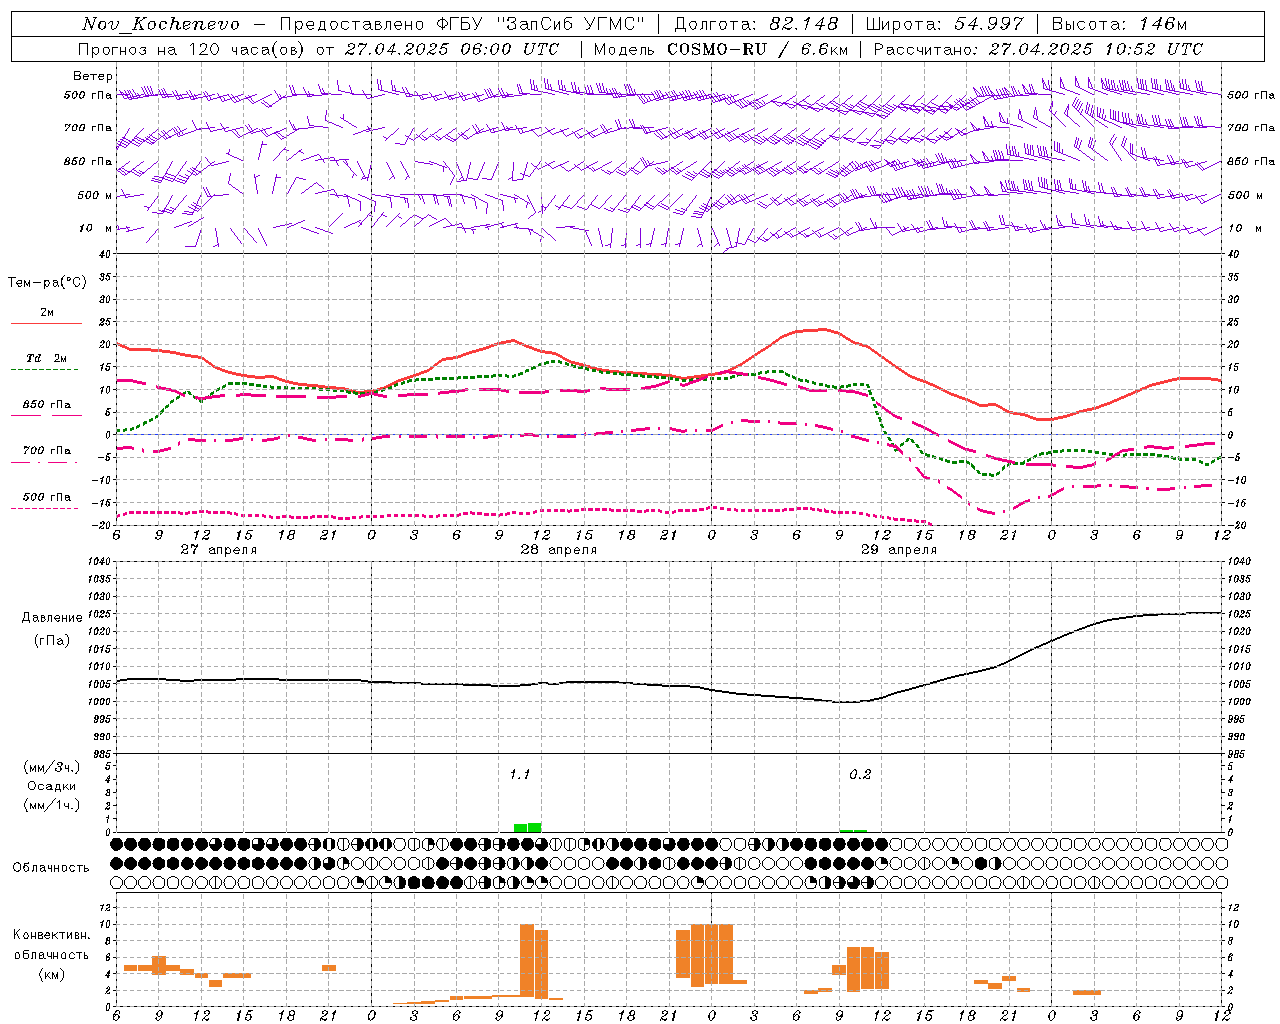Click the longitude value "Долгота: 82.148"
The image size is (1280, 1024).
click(756, 24)
